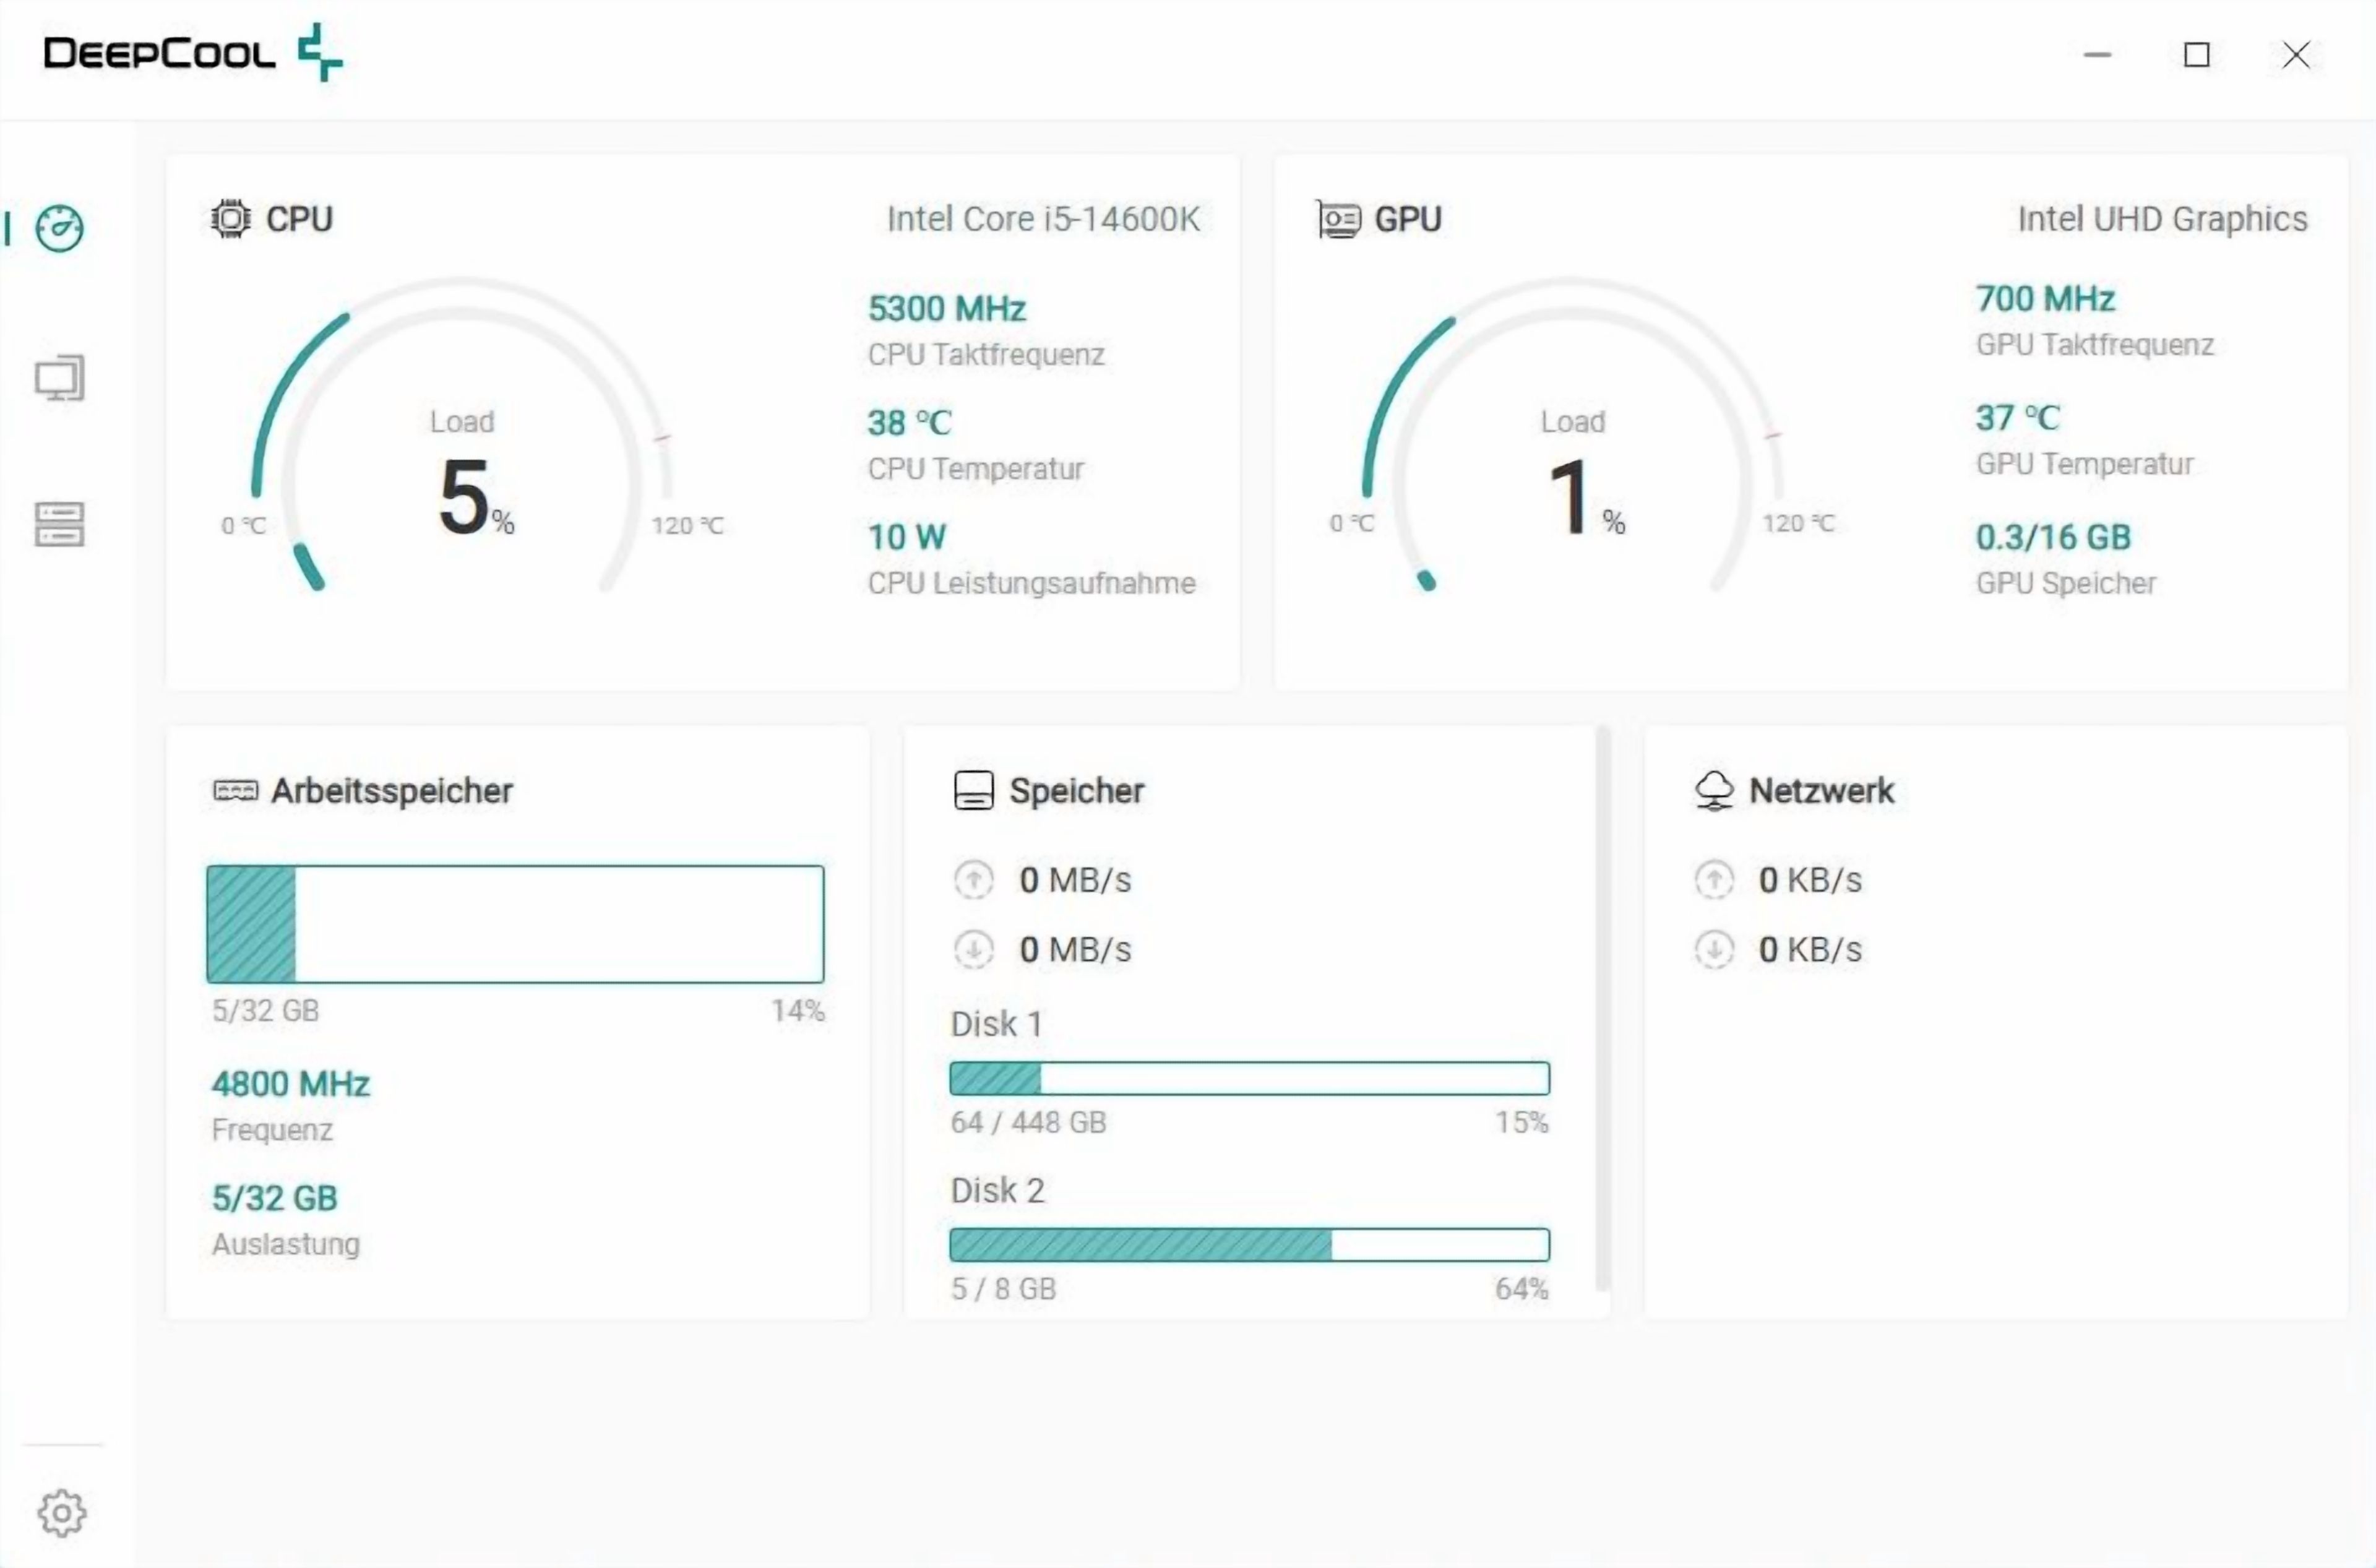
Task: Open the monitor display sidebar icon
Action: 60,378
